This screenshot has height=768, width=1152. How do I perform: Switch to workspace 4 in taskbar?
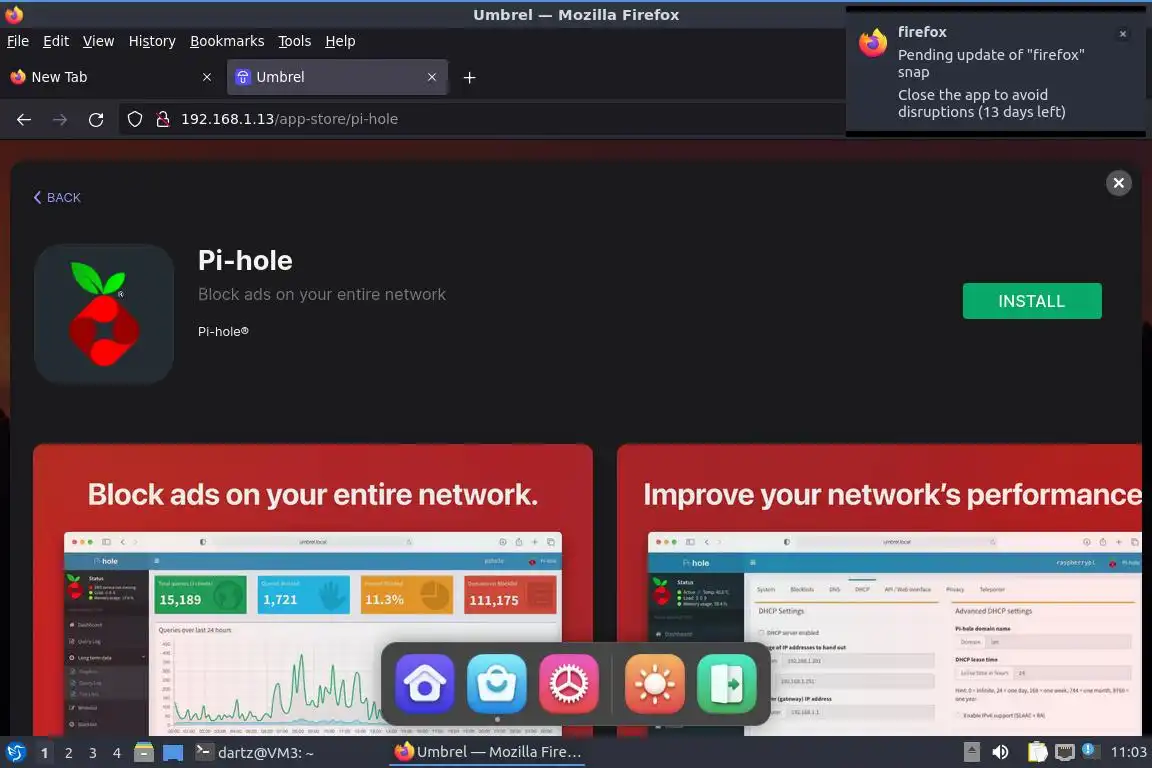[x=117, y=753]
